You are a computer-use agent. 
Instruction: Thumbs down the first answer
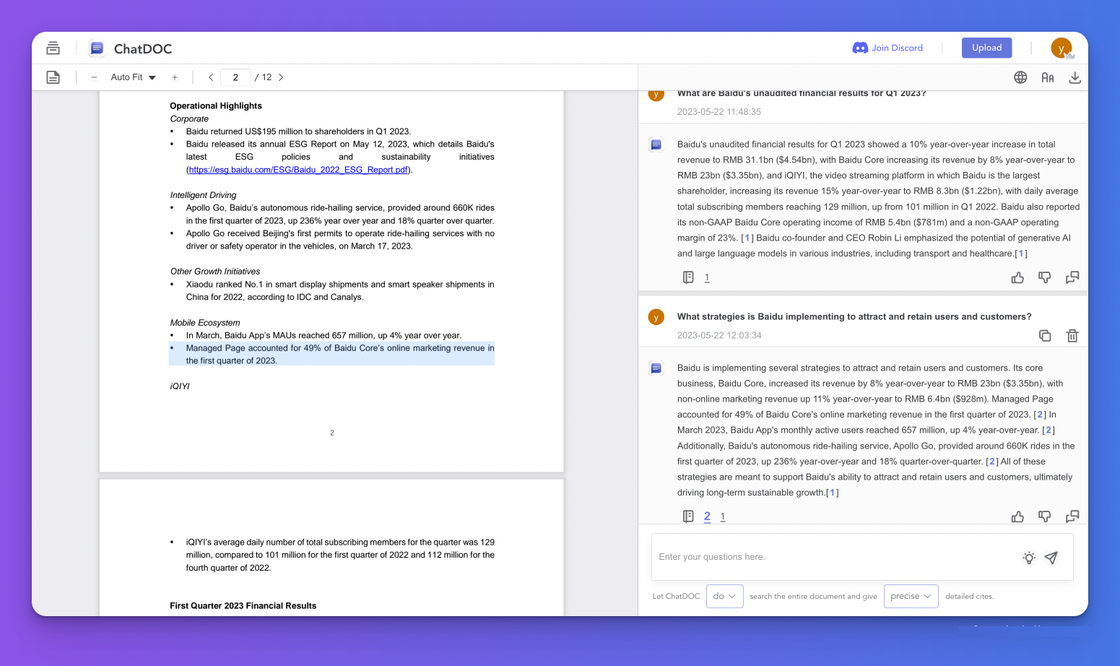pos(1045,278)
